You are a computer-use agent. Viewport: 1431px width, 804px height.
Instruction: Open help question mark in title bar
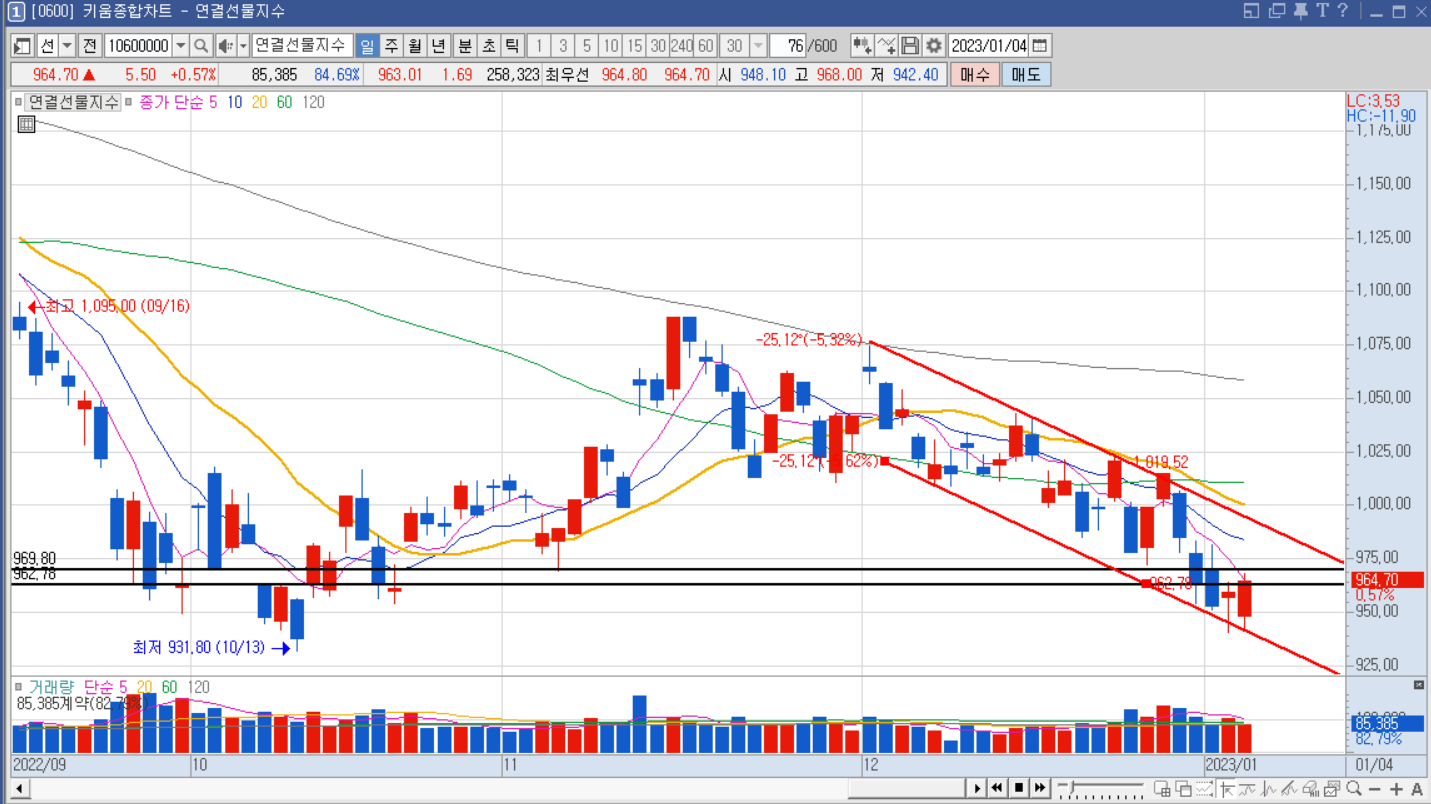click(1343, 11)
